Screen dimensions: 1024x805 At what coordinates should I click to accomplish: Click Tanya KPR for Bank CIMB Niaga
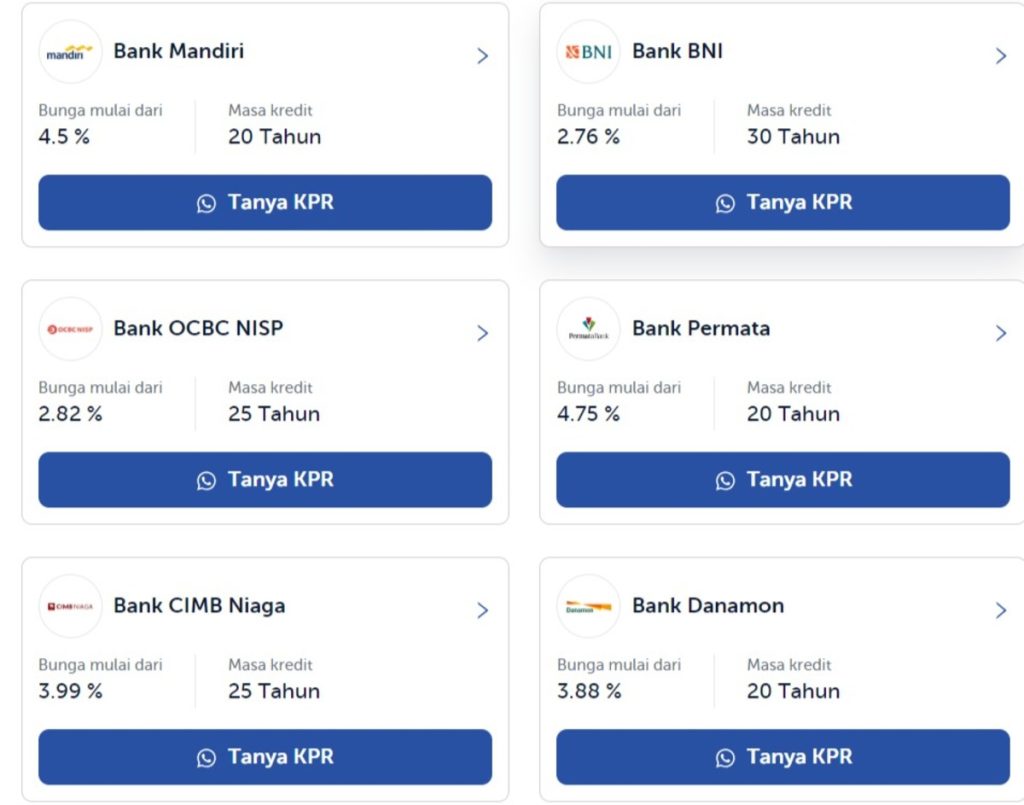click(264, 757)
